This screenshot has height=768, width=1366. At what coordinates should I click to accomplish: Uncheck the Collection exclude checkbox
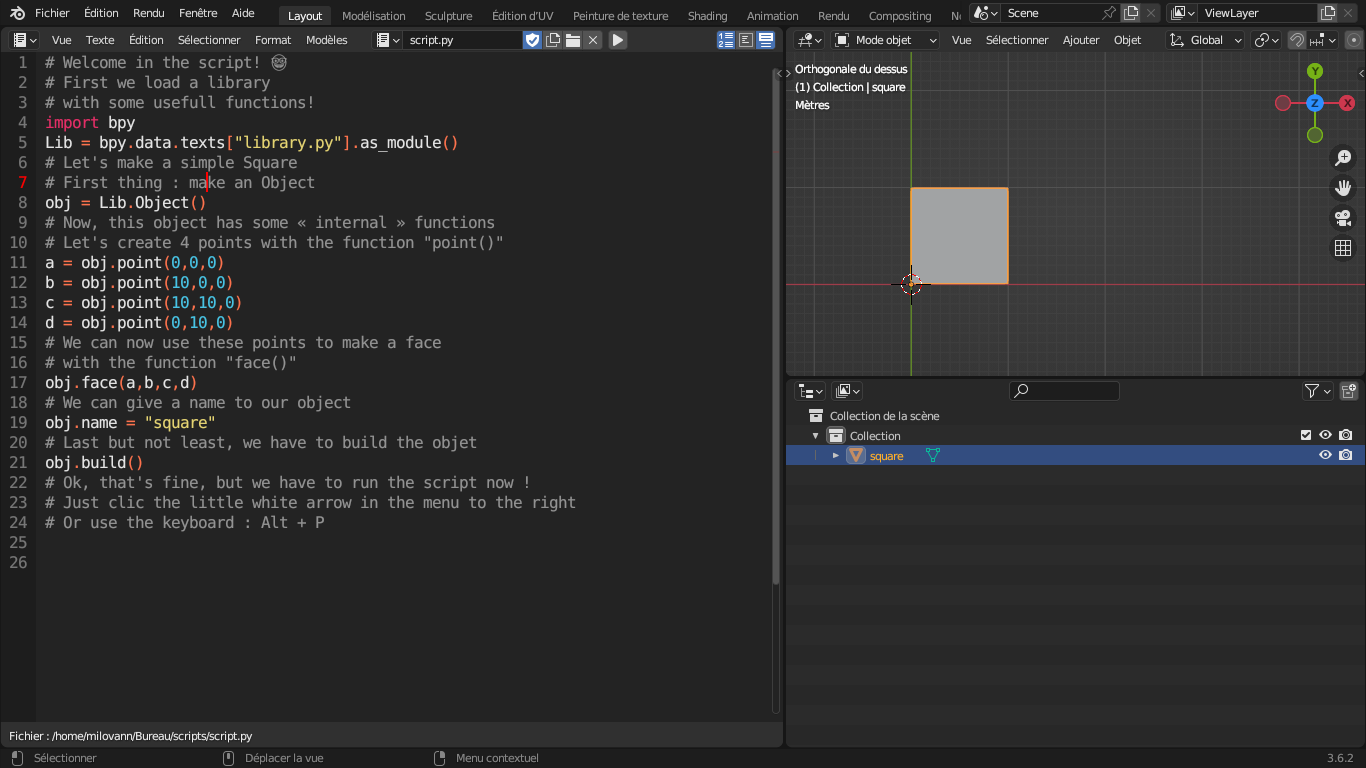[1306, 435]
